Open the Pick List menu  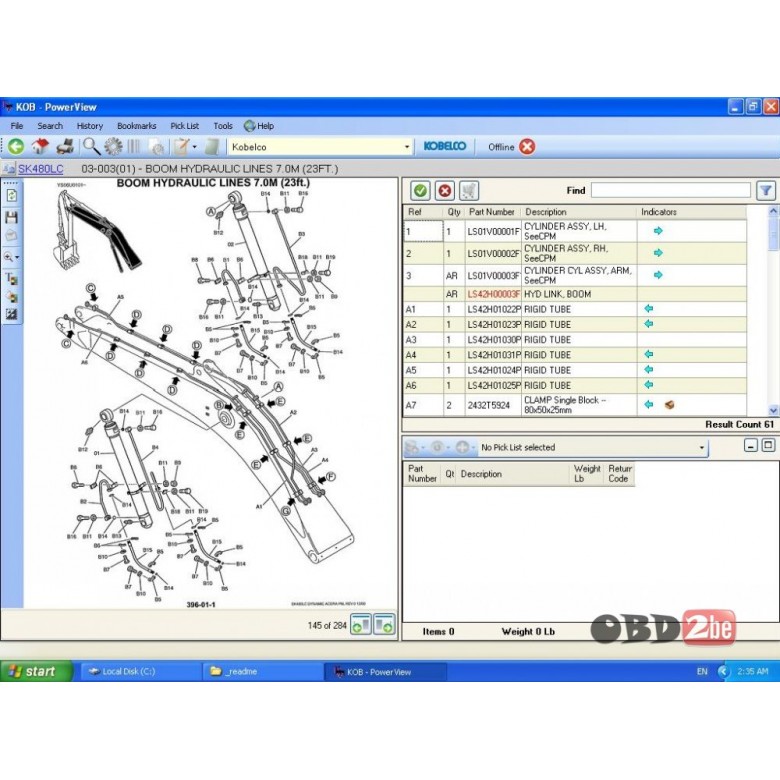coord(185,126)
